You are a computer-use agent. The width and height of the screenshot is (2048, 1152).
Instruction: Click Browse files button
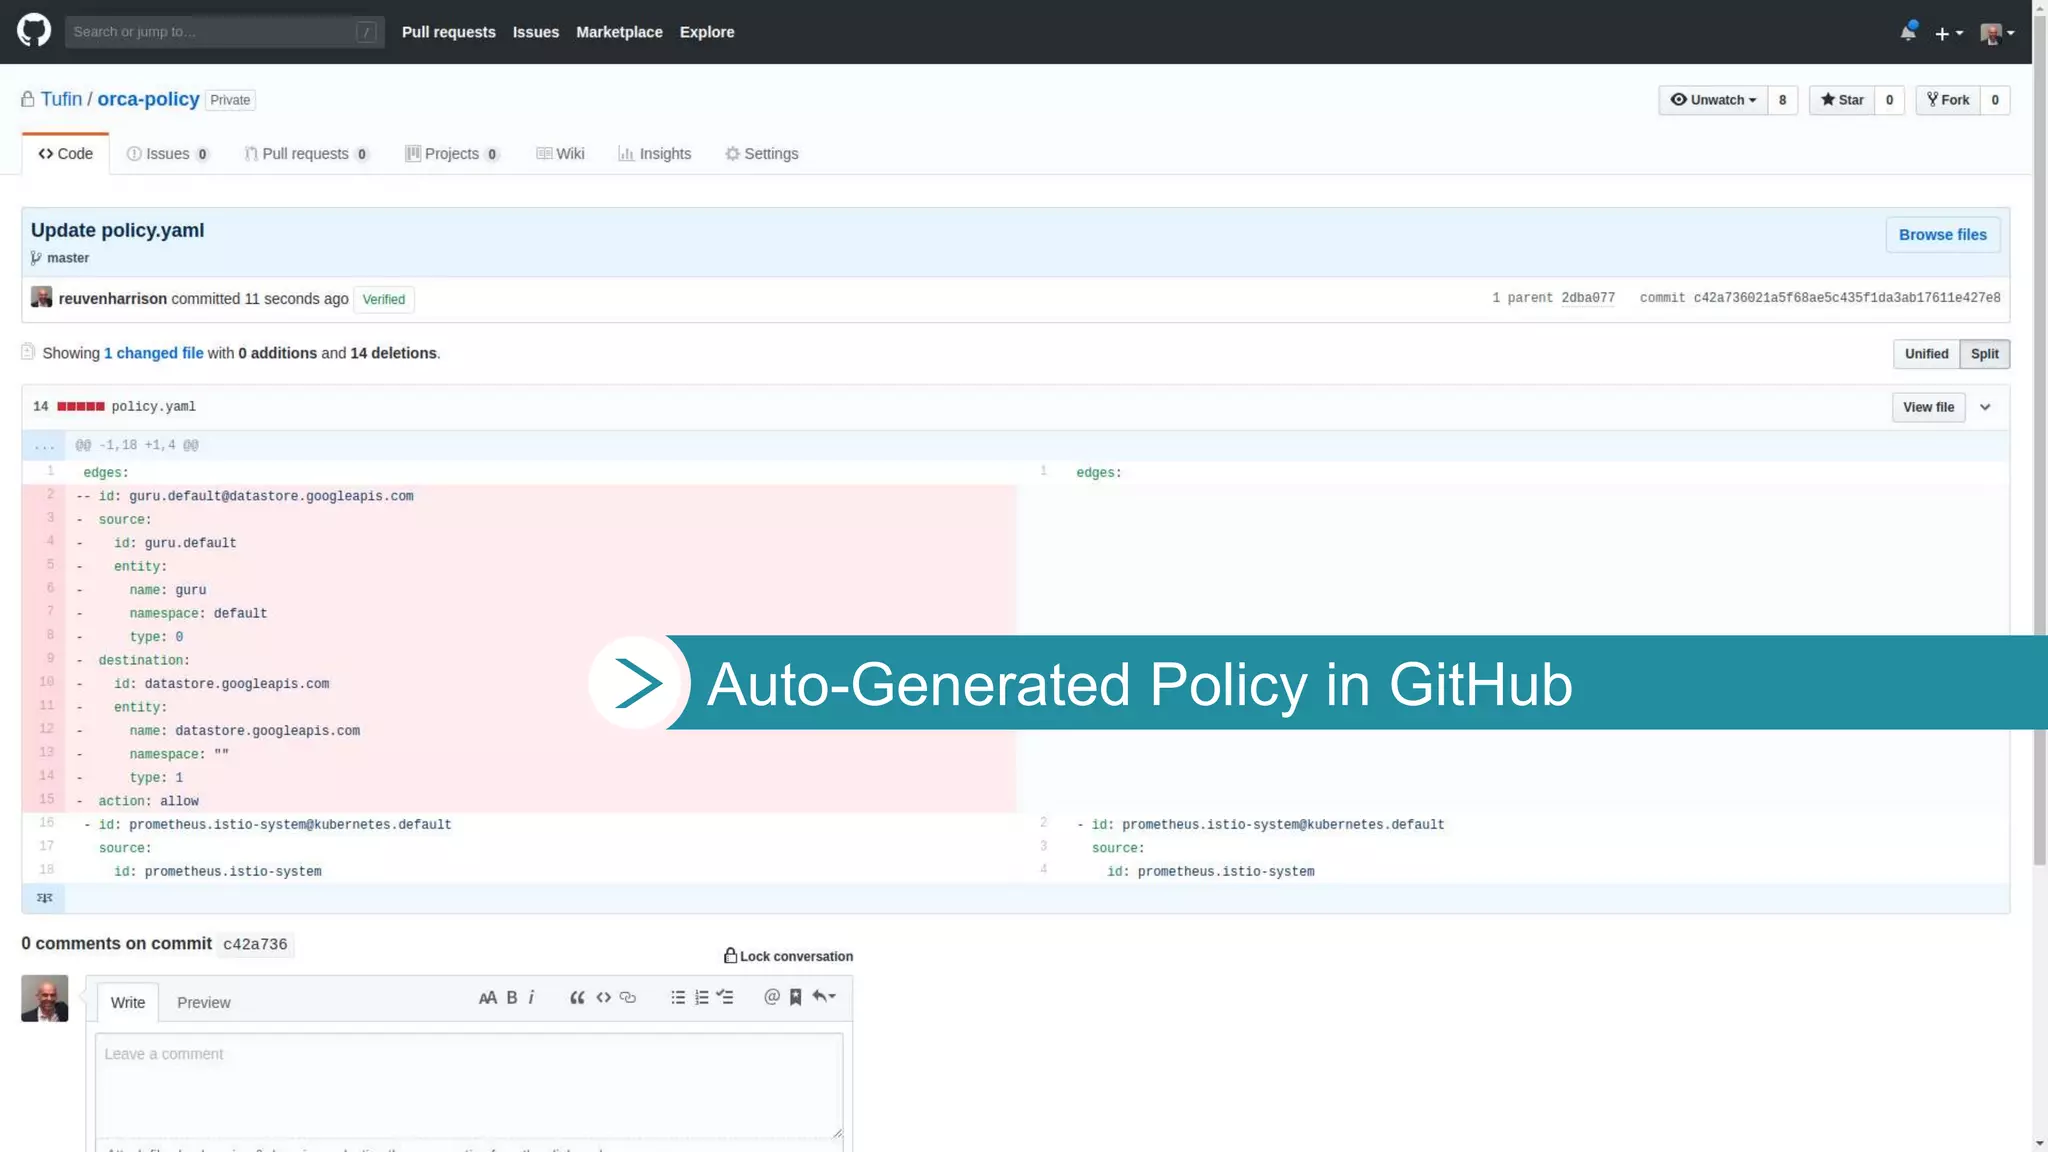coord(1943,235)
